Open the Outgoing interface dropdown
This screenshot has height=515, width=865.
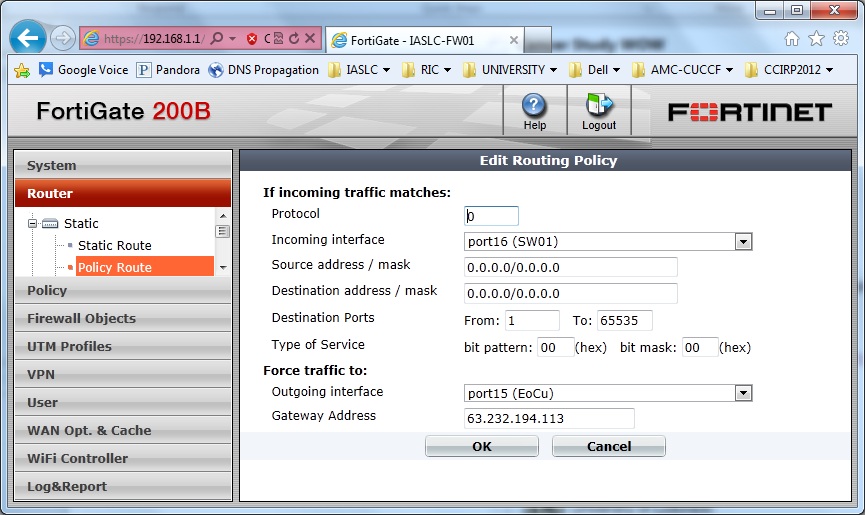point(743,393)
